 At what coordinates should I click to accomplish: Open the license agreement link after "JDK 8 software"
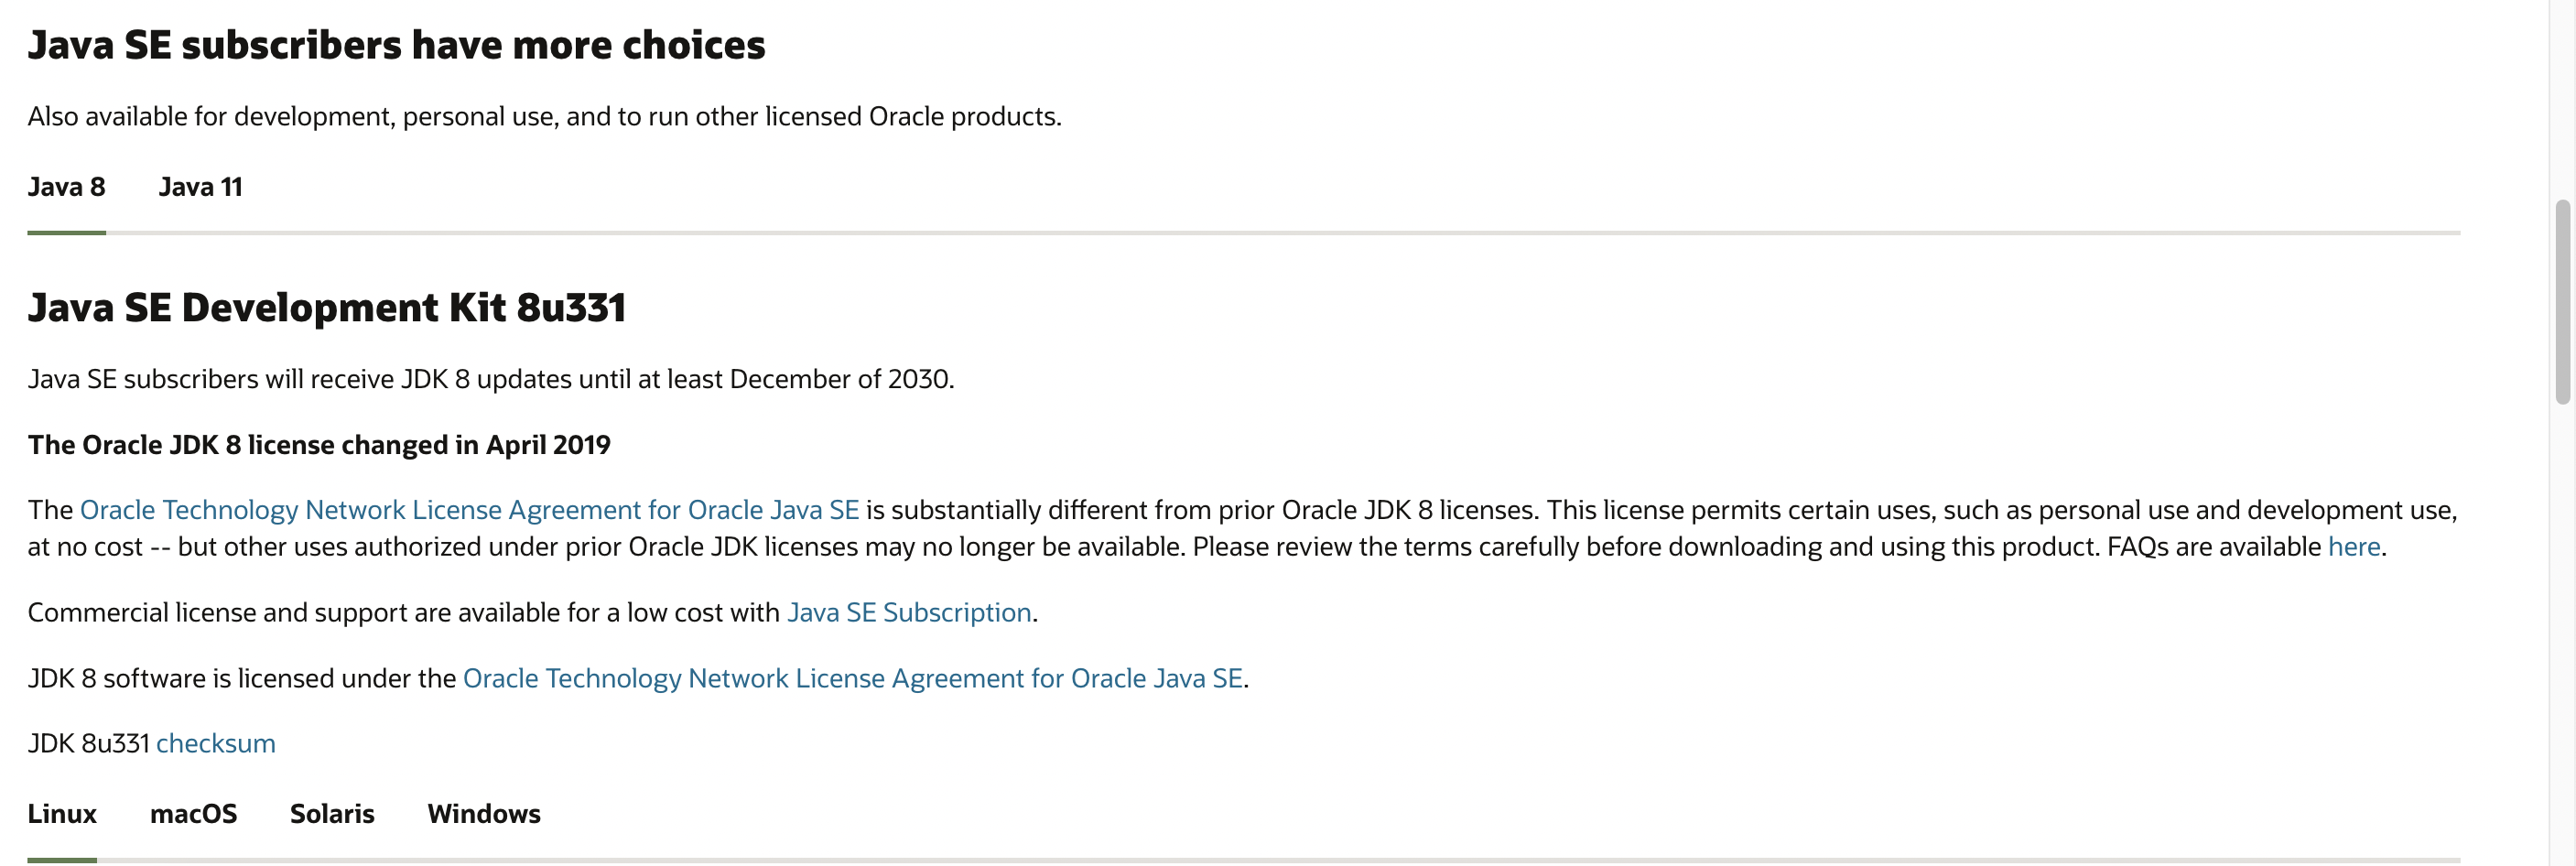tap(853, 678)
